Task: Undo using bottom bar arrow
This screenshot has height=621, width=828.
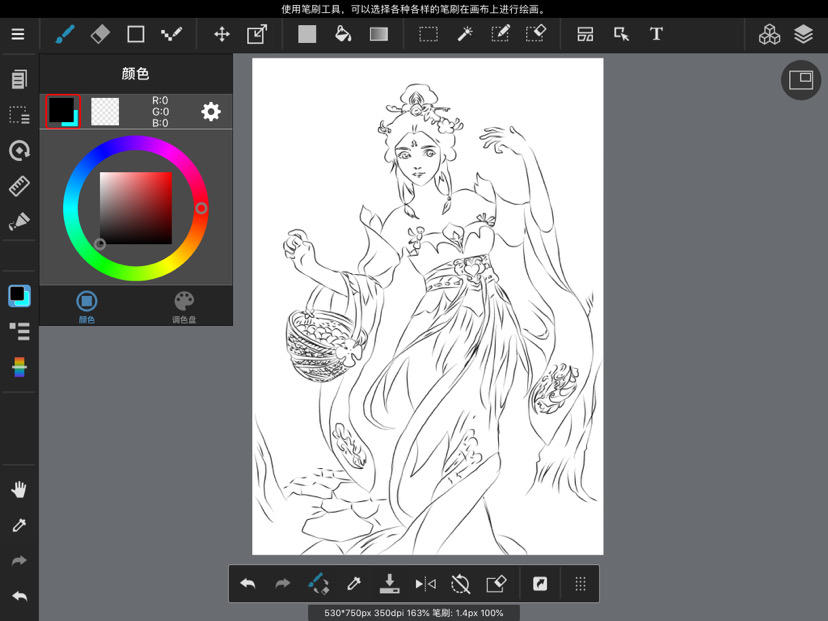Action: [248, 584]
